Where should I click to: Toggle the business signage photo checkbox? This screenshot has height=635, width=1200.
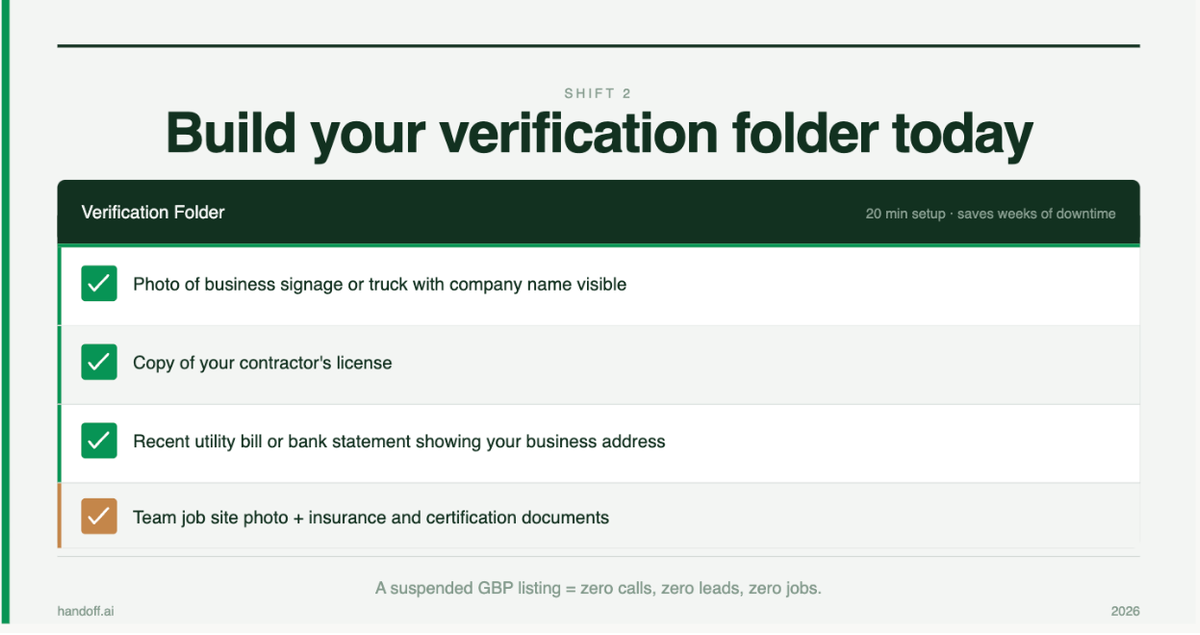coord(99,284)
